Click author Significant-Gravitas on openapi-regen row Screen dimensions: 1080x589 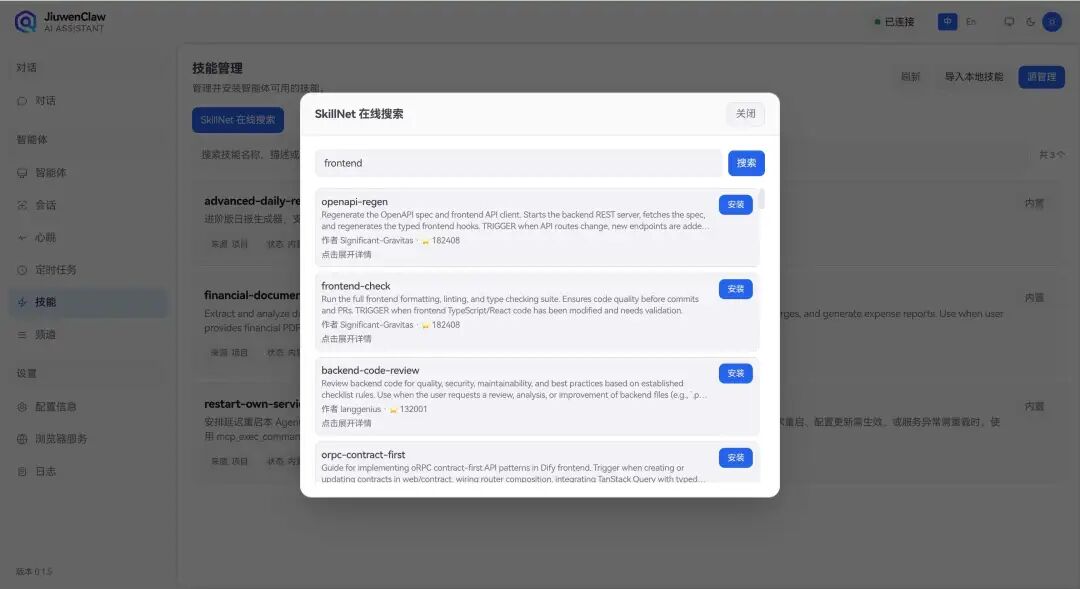pos(377,240)
